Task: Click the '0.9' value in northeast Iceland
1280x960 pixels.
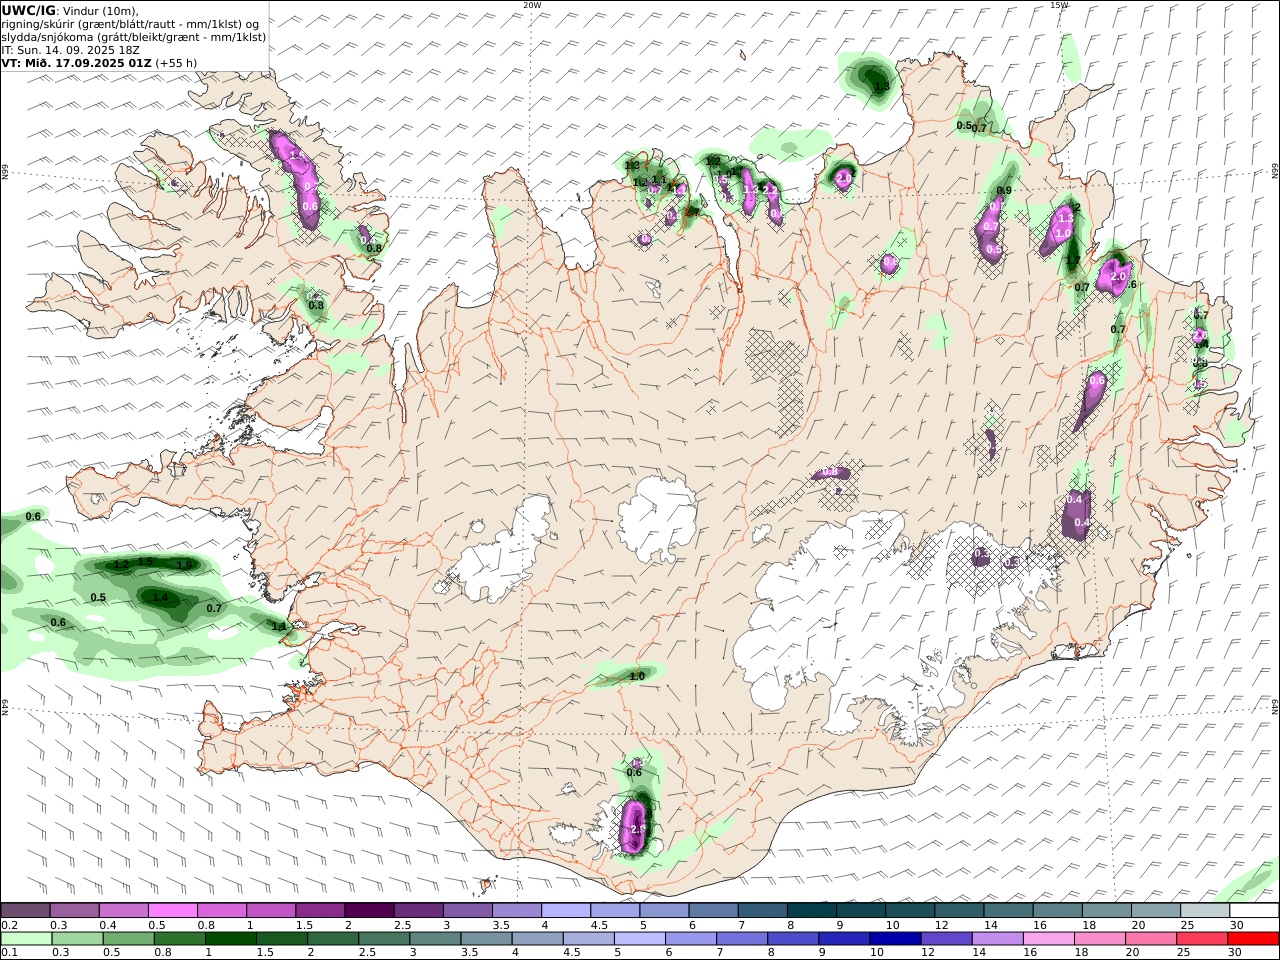Action: [1004, 191]
